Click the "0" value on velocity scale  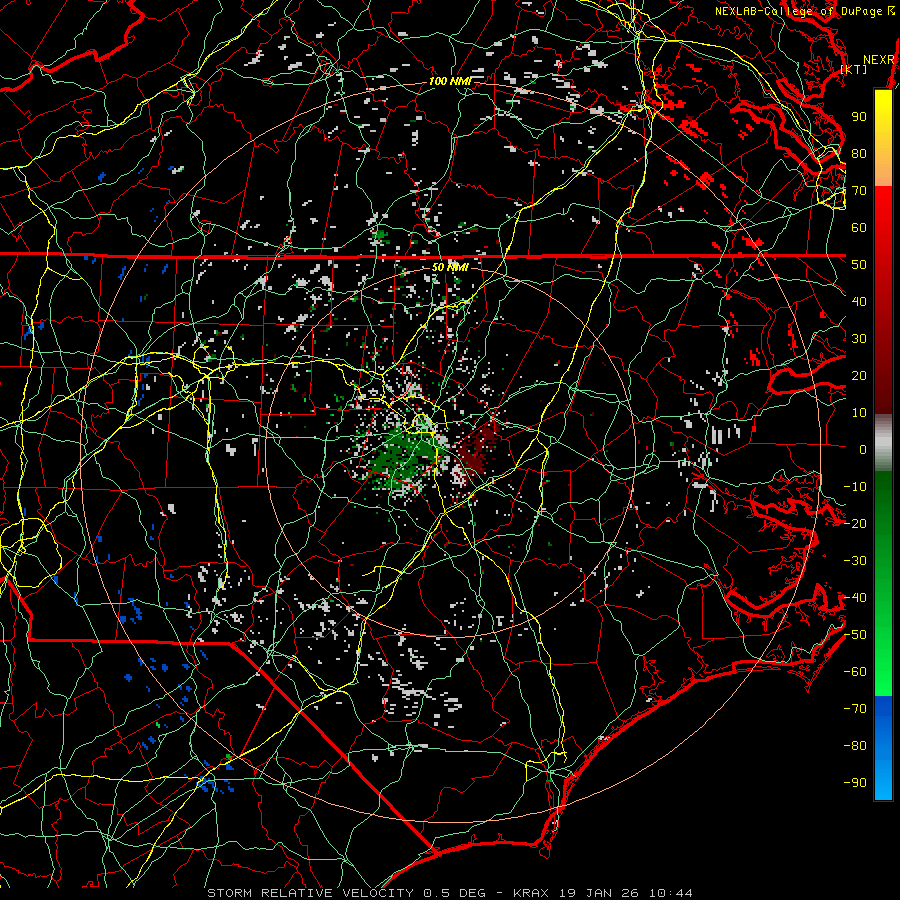(863, 449)
